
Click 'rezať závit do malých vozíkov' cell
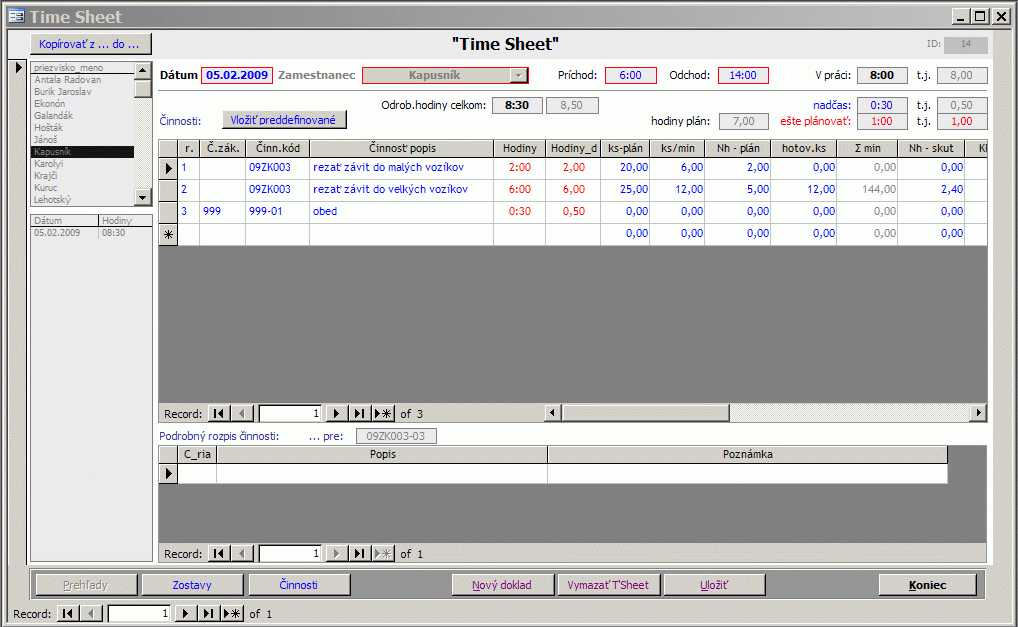[401, 167]
